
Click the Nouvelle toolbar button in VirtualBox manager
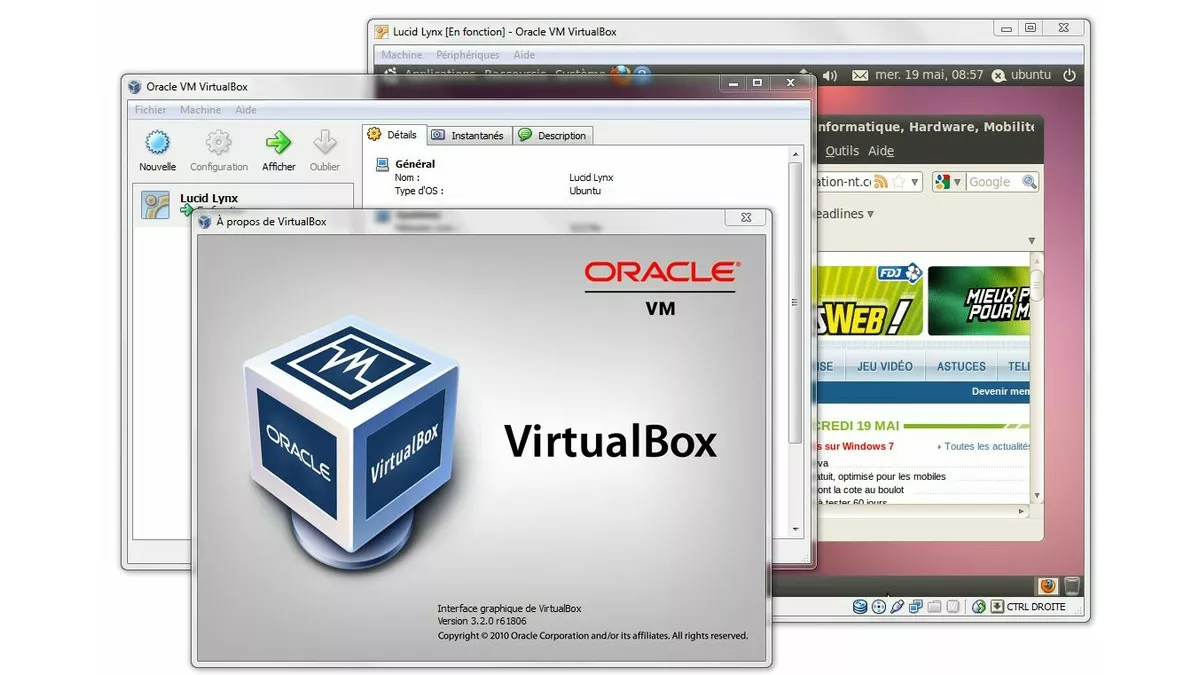click(x=157, y=151)
